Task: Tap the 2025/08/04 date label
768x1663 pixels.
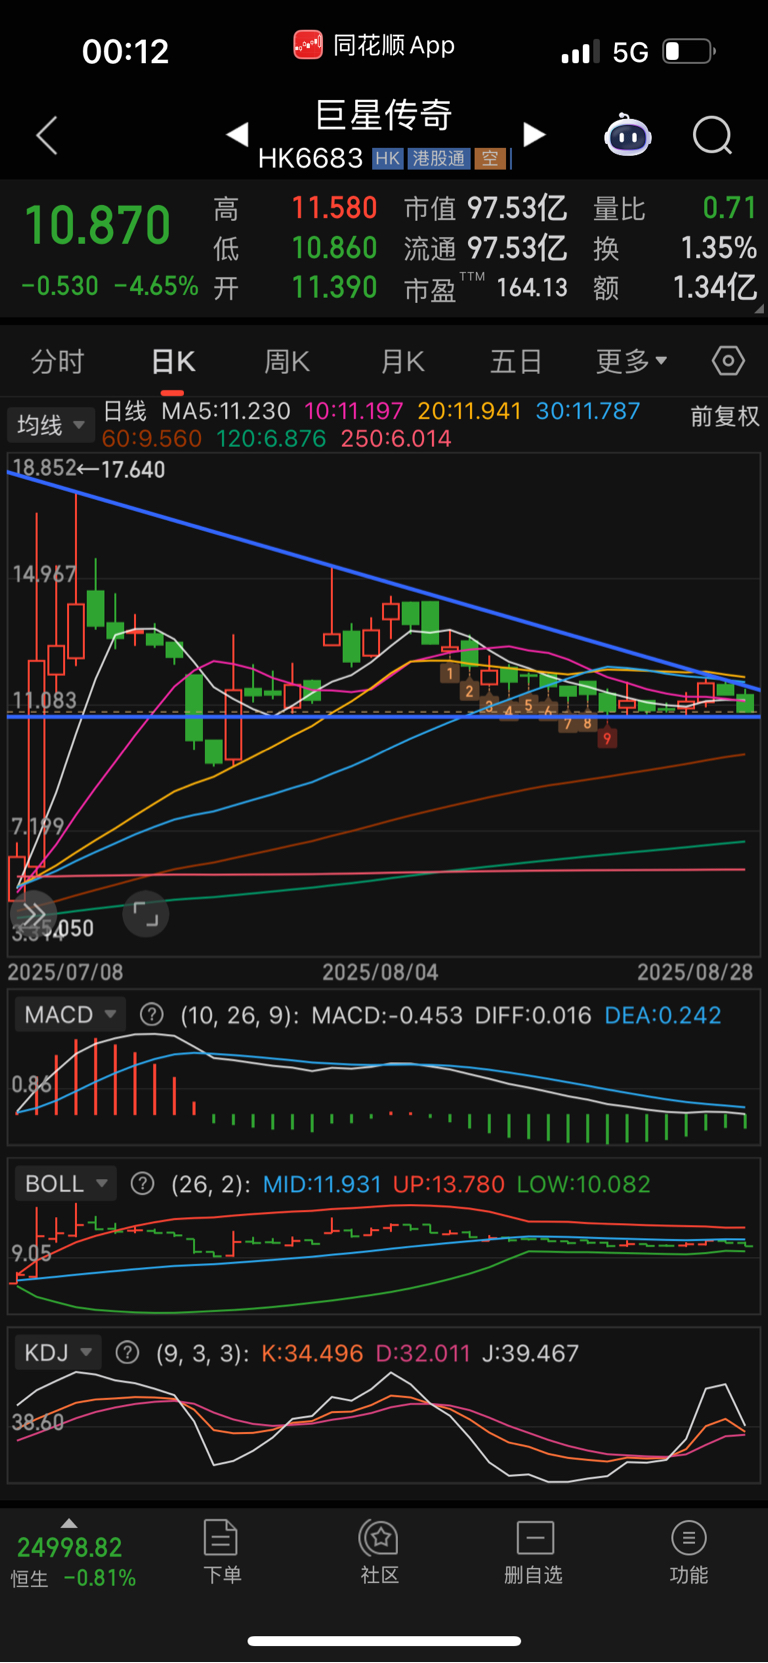Action: pyautogui.click(x=380, y=972)
